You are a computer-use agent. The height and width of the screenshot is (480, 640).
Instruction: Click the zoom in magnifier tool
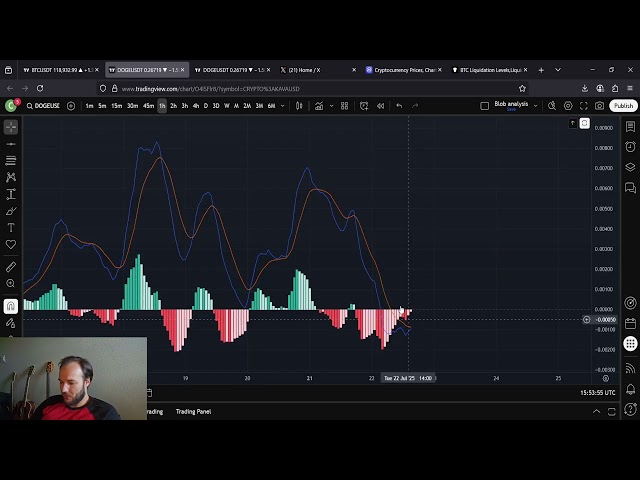(x=11, y=284)
